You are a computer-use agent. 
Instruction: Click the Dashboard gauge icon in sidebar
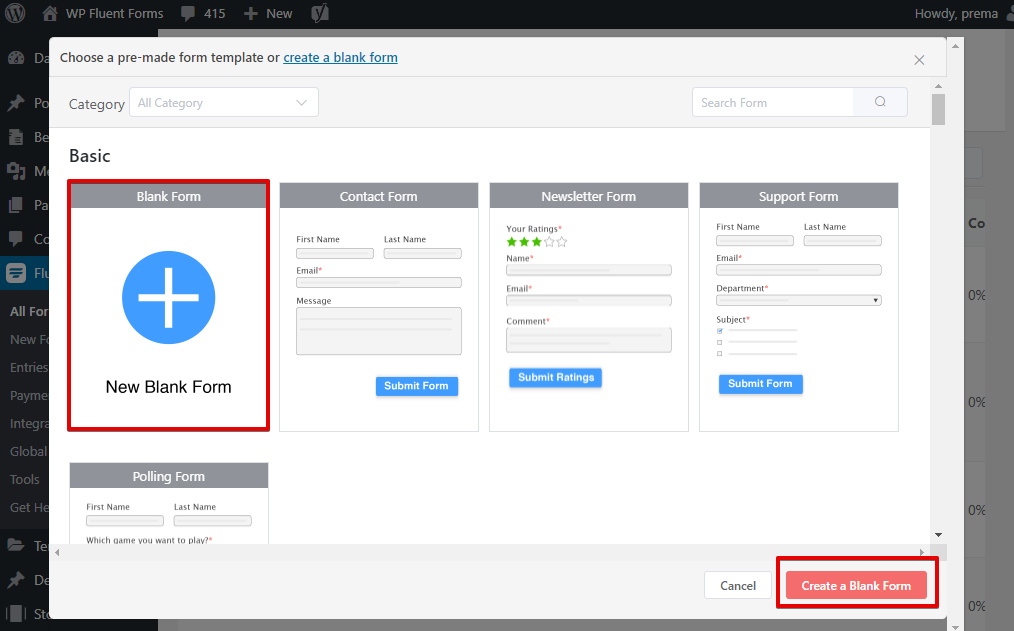tap(16, 58)
